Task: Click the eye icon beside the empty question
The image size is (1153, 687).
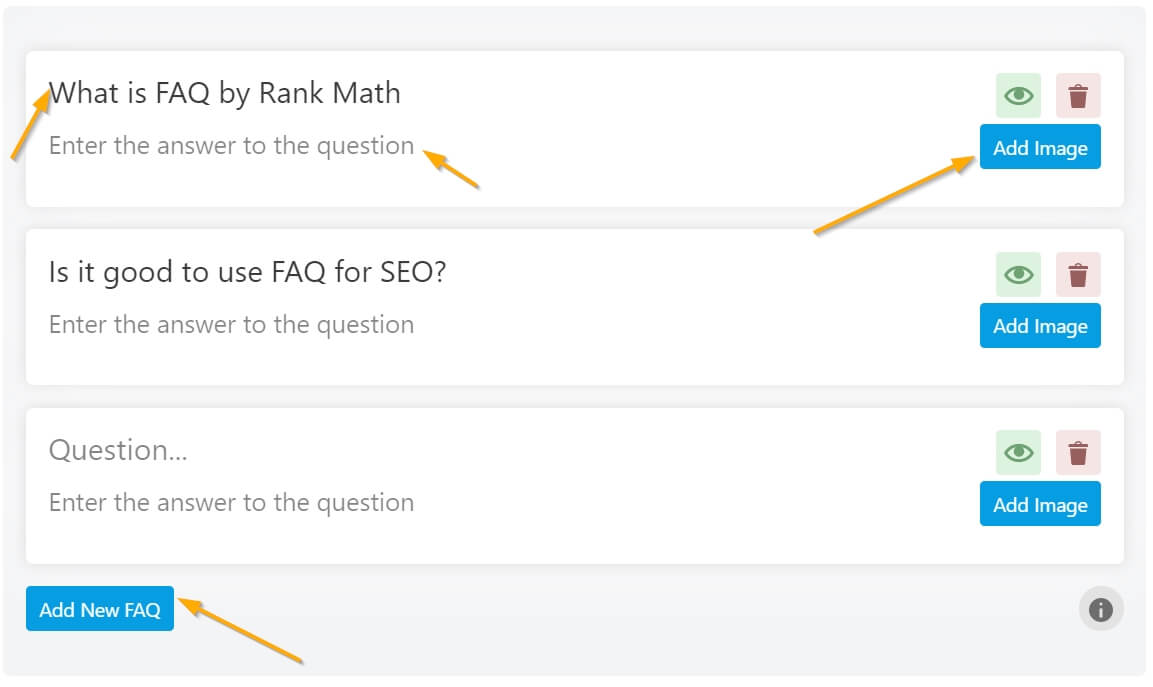Action: [1017, 452]
